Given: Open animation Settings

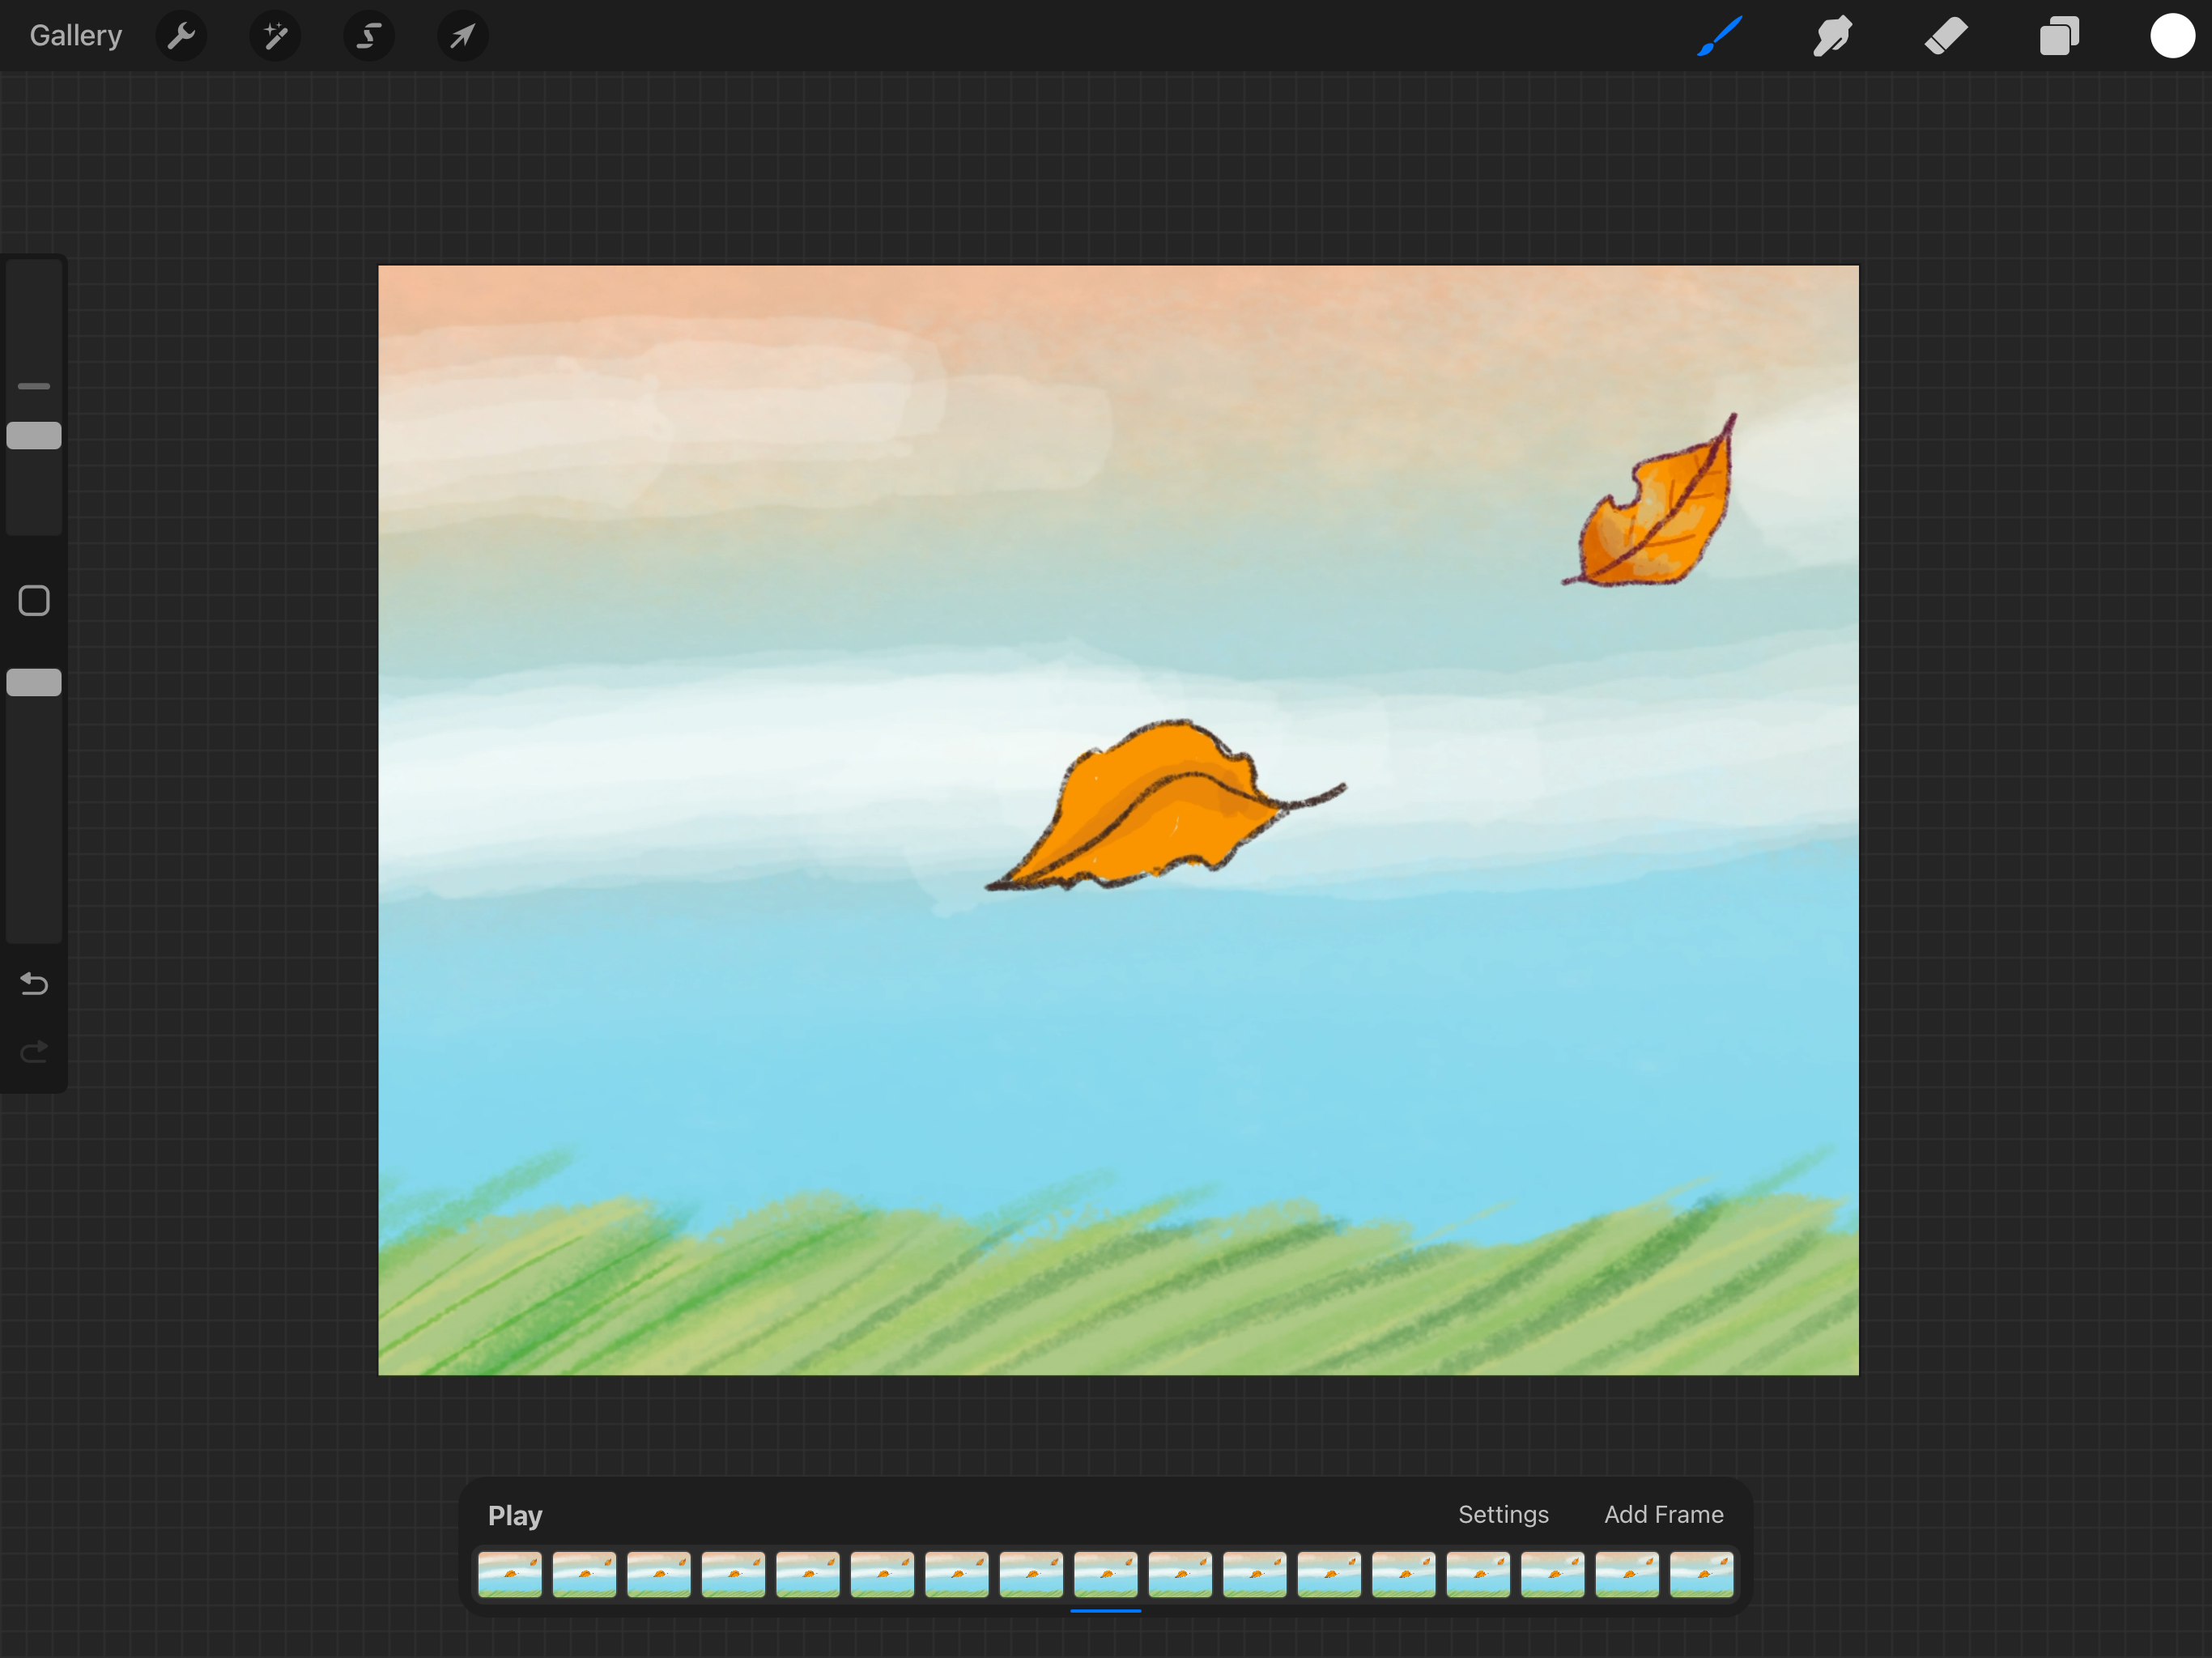Looking at the screenshot, I should tap(1503, 1514).
